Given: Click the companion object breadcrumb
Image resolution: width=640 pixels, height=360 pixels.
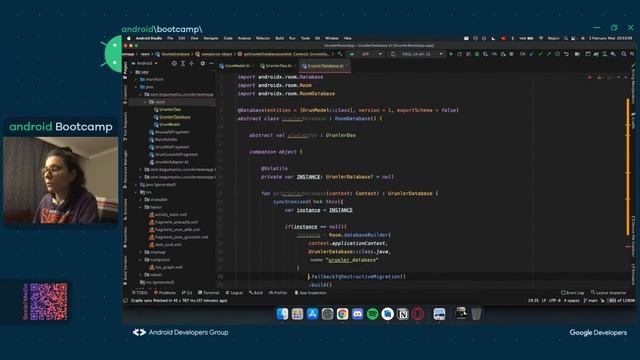Looking at the screenshot, I should [x=214, y=54].
